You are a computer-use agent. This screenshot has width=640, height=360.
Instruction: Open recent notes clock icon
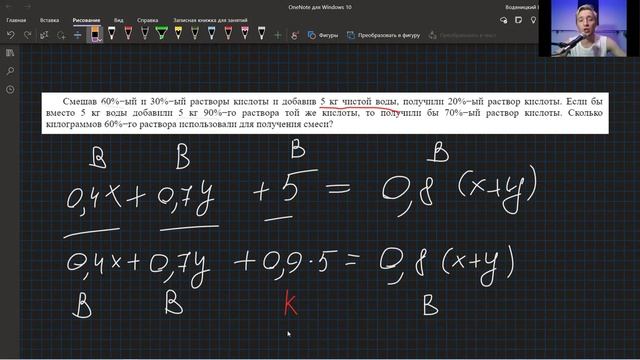click(10, 89)
